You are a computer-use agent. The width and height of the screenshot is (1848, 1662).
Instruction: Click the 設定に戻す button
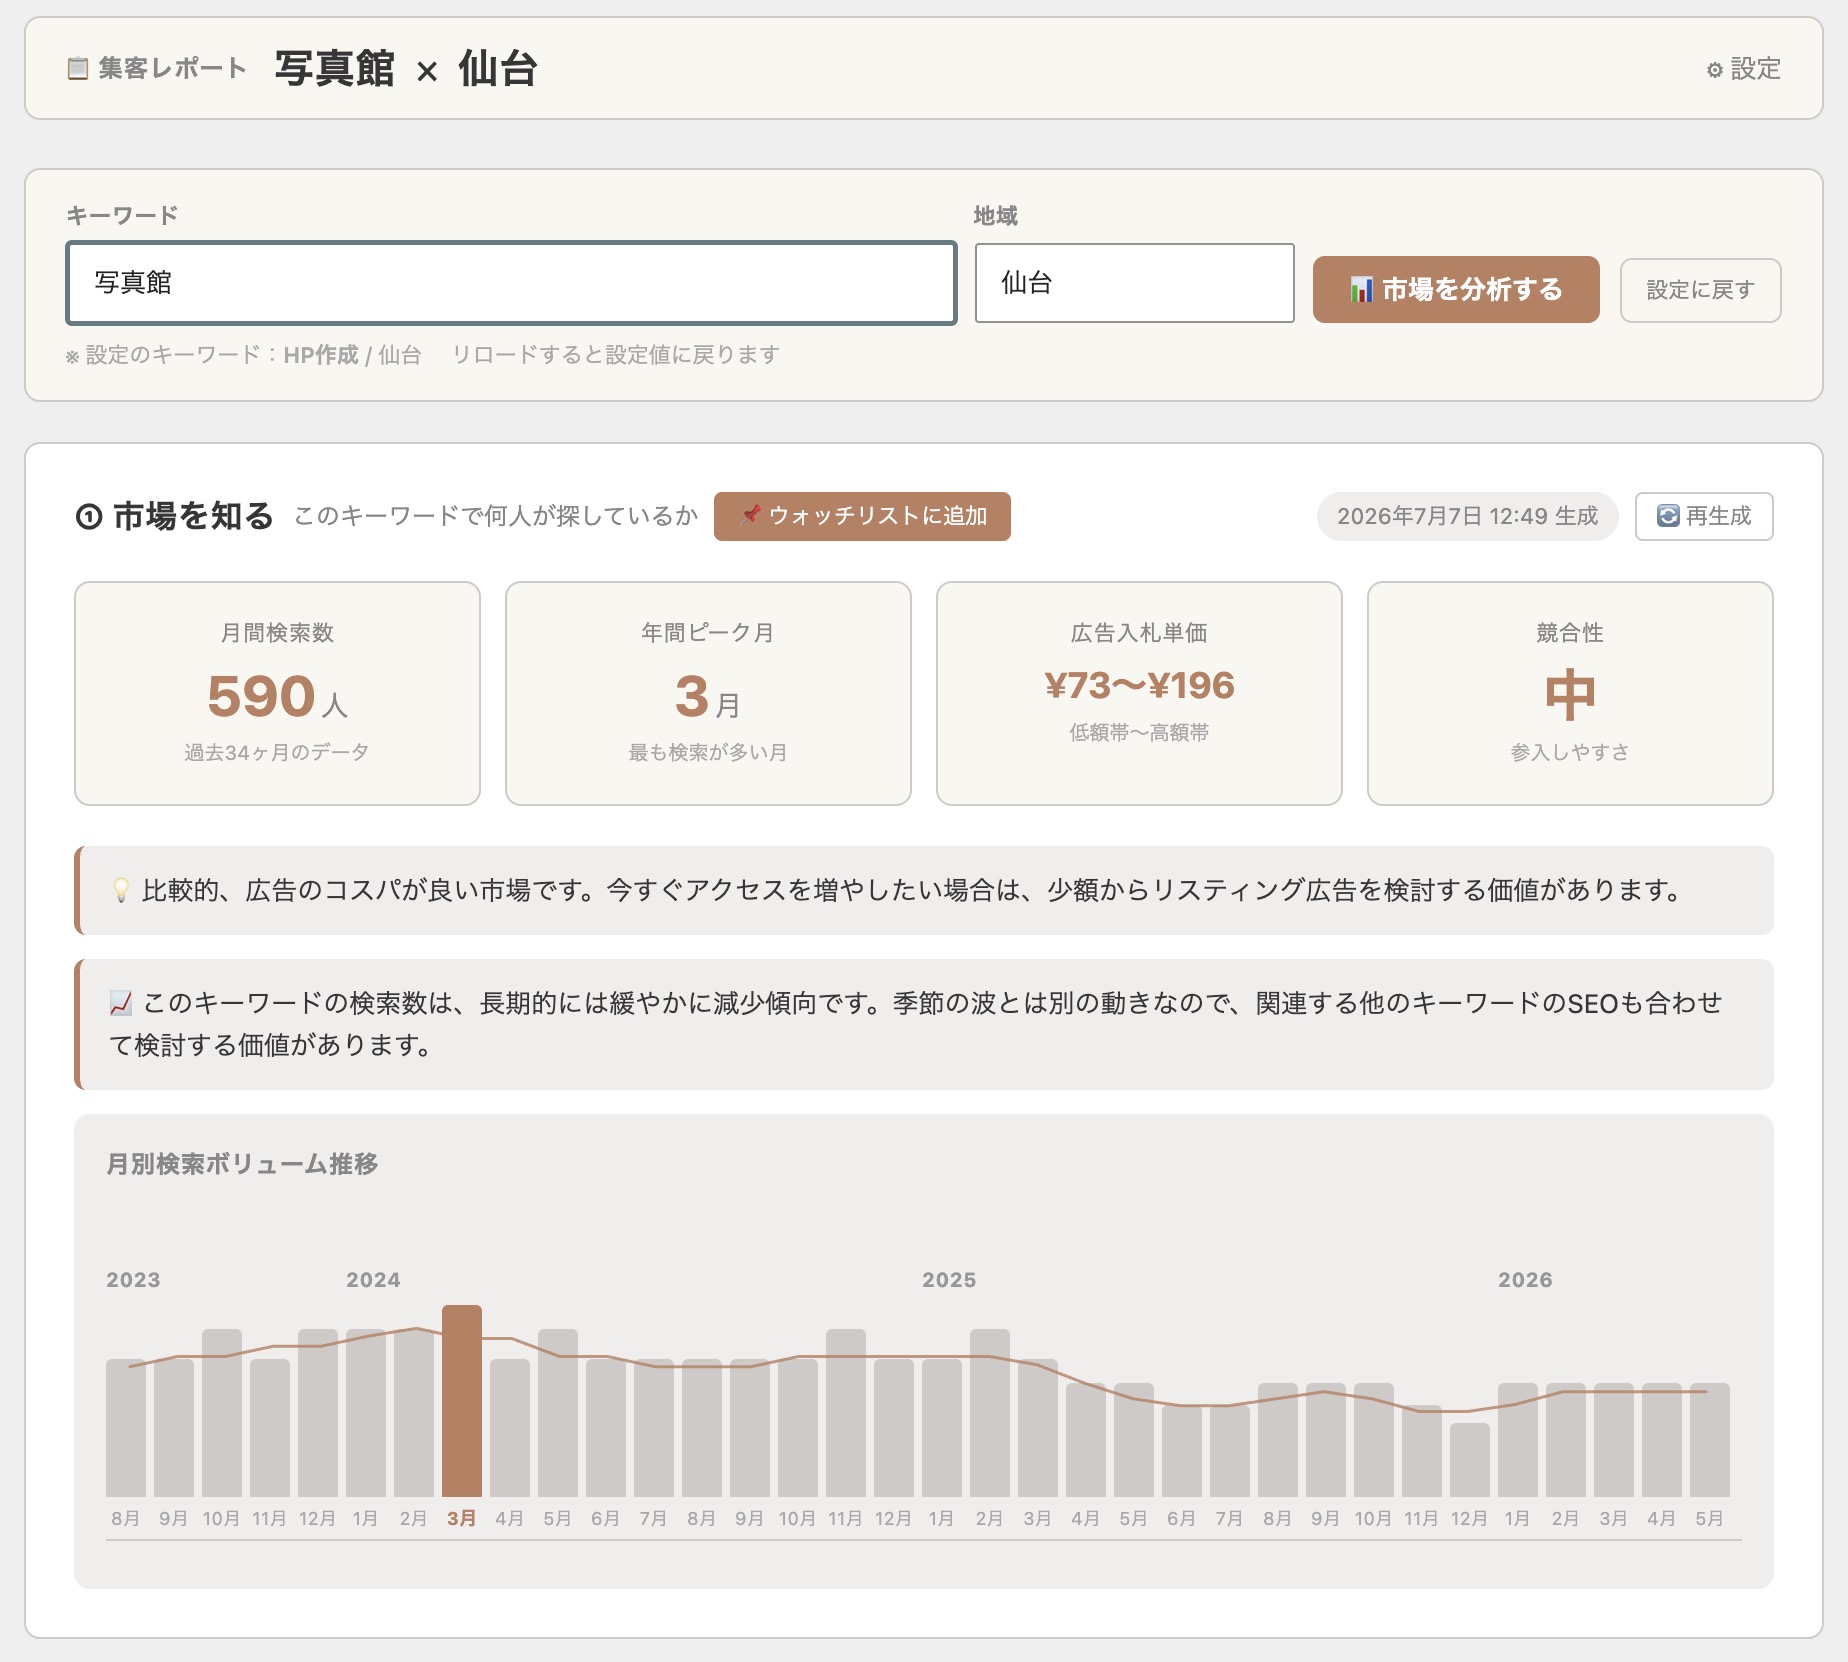coord(1700,290)
